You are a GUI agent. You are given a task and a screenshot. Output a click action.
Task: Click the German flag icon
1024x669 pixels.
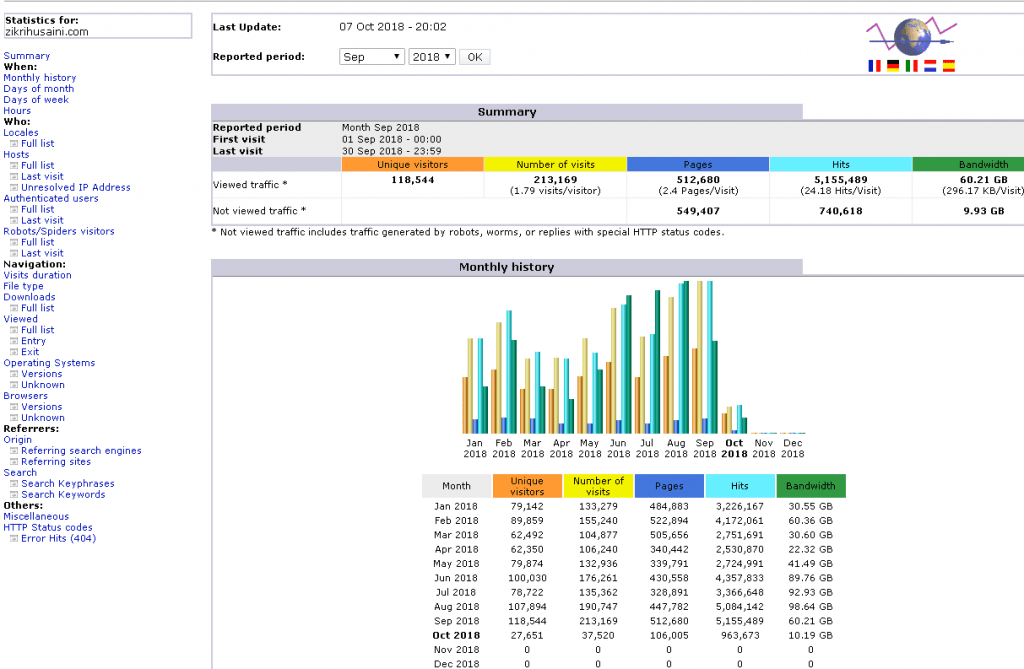893,66
